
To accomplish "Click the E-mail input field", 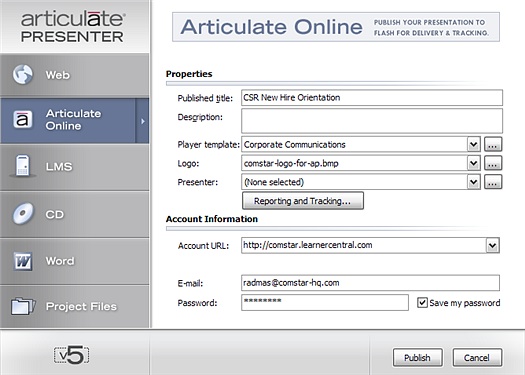I will tap(370, 283).
